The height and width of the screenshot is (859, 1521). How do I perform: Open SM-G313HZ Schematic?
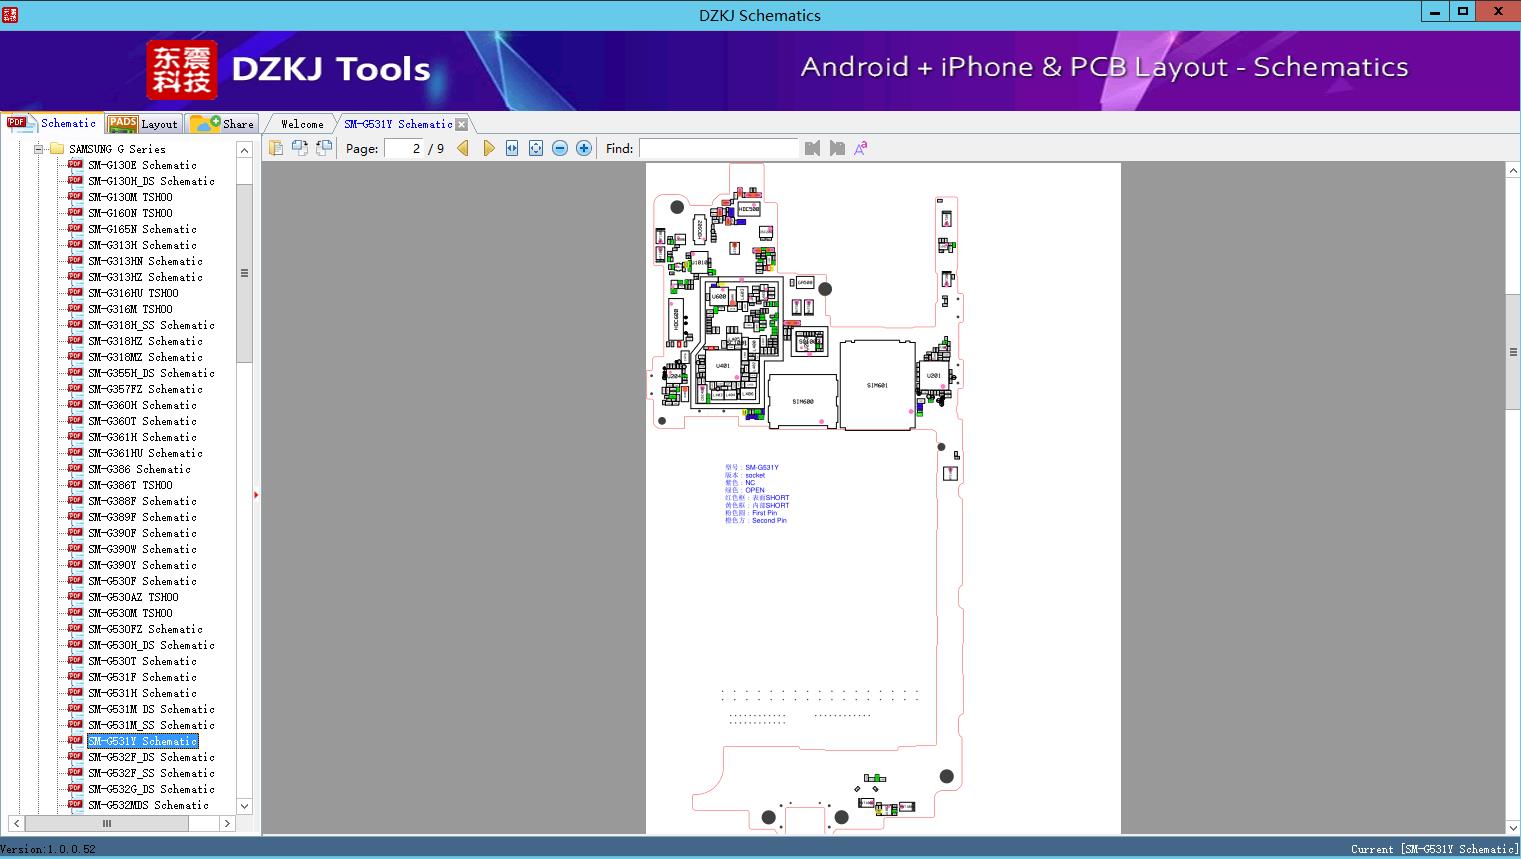[145, 277]
